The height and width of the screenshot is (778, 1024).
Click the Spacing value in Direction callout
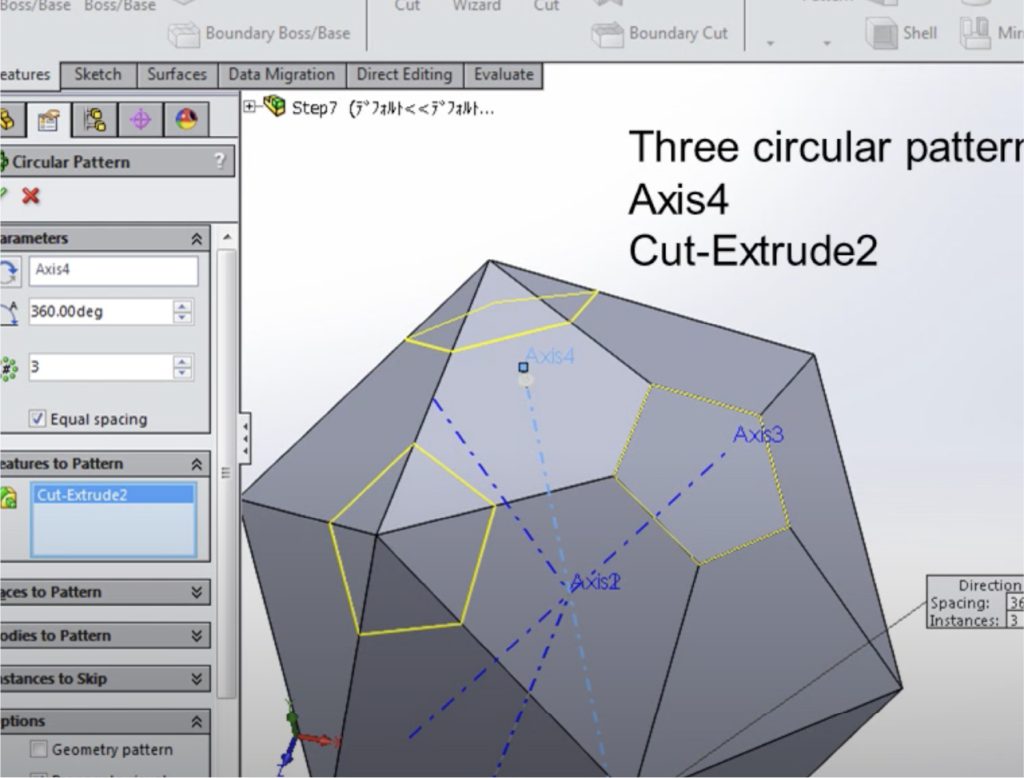tap(1016, 603)
